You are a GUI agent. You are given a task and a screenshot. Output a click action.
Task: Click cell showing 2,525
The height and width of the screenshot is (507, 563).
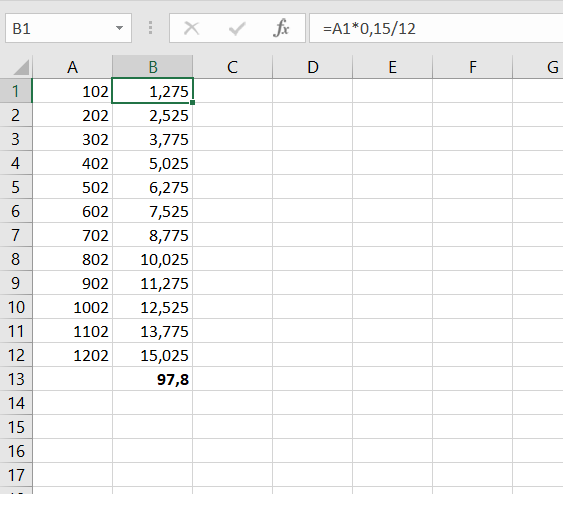pos(153,115)
